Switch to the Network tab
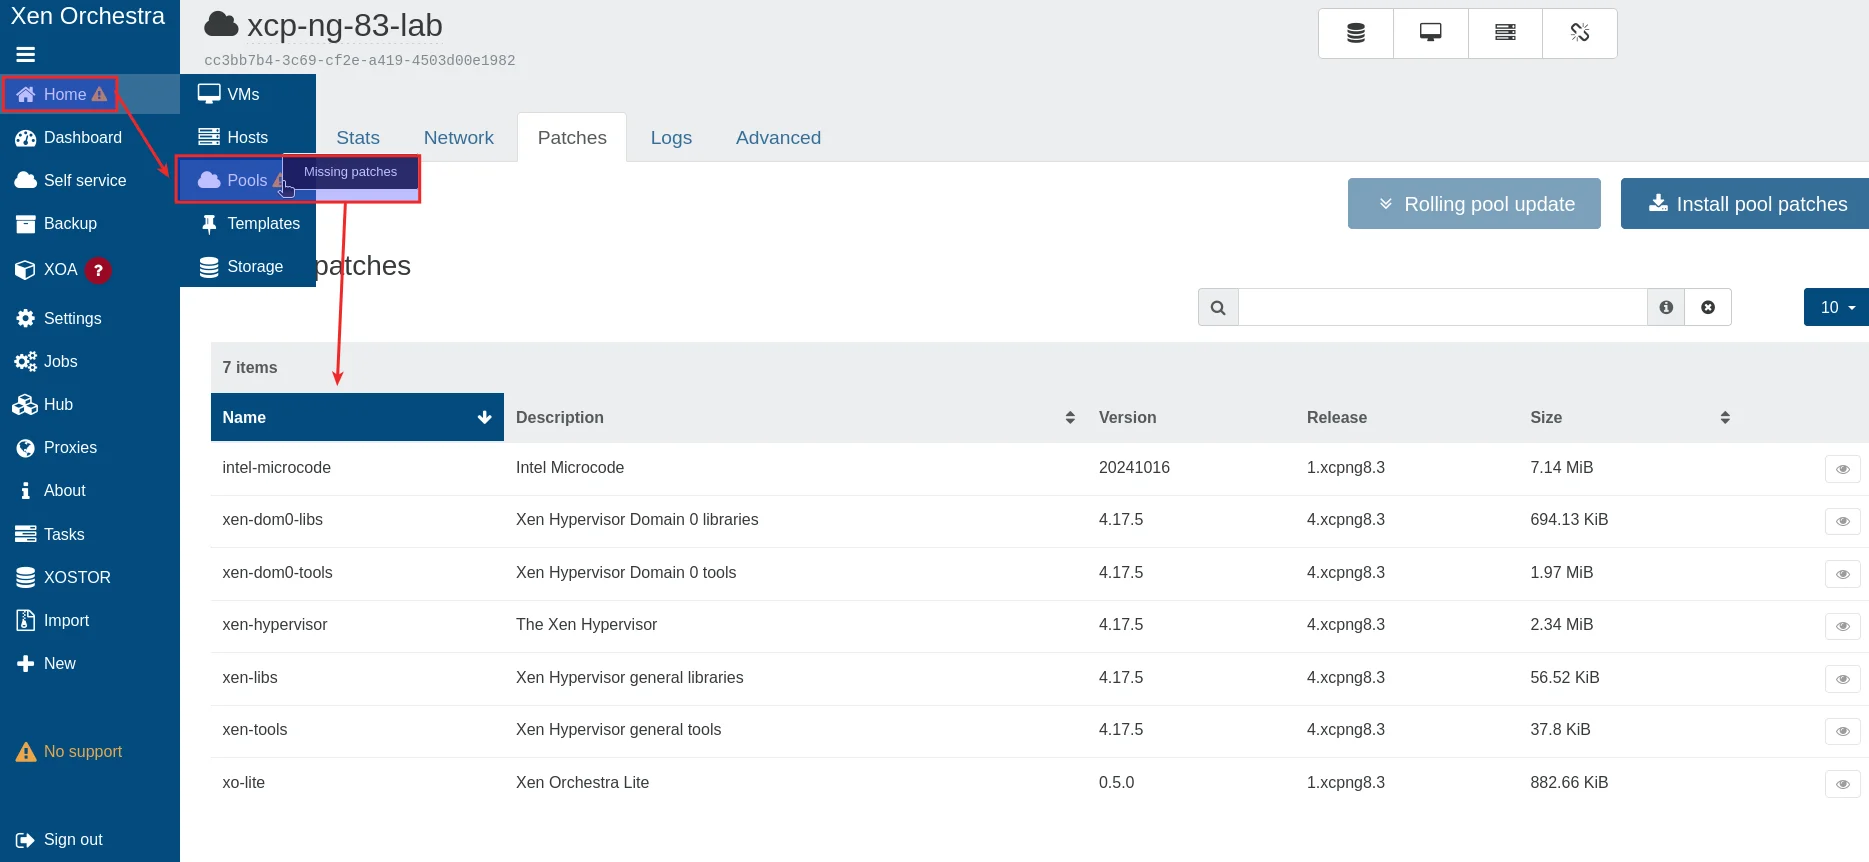 [459, 138]
